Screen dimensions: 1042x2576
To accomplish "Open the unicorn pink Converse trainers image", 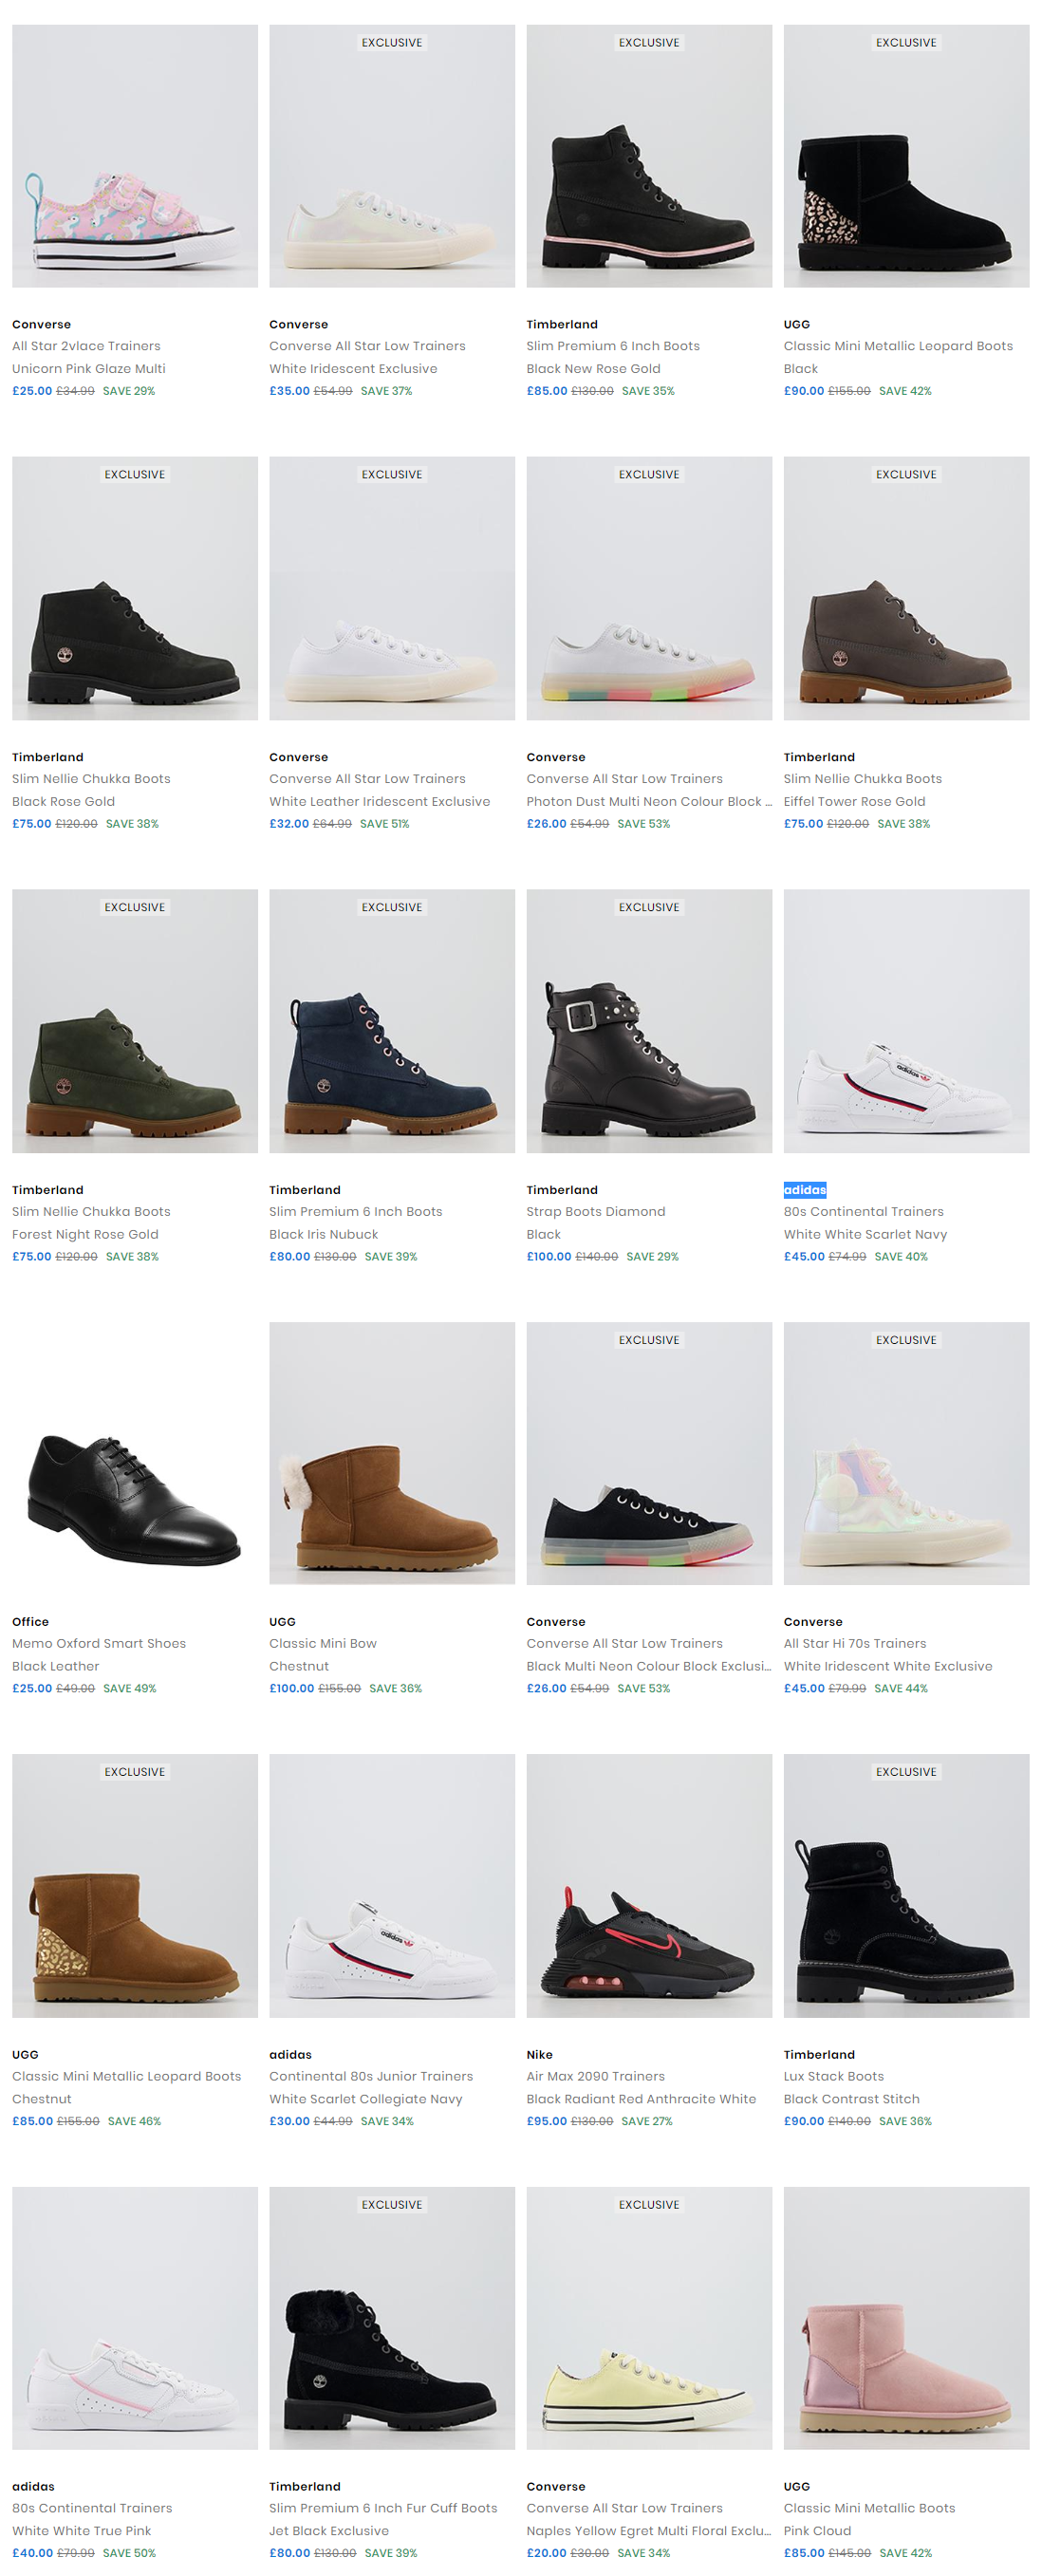I will 134,157.
